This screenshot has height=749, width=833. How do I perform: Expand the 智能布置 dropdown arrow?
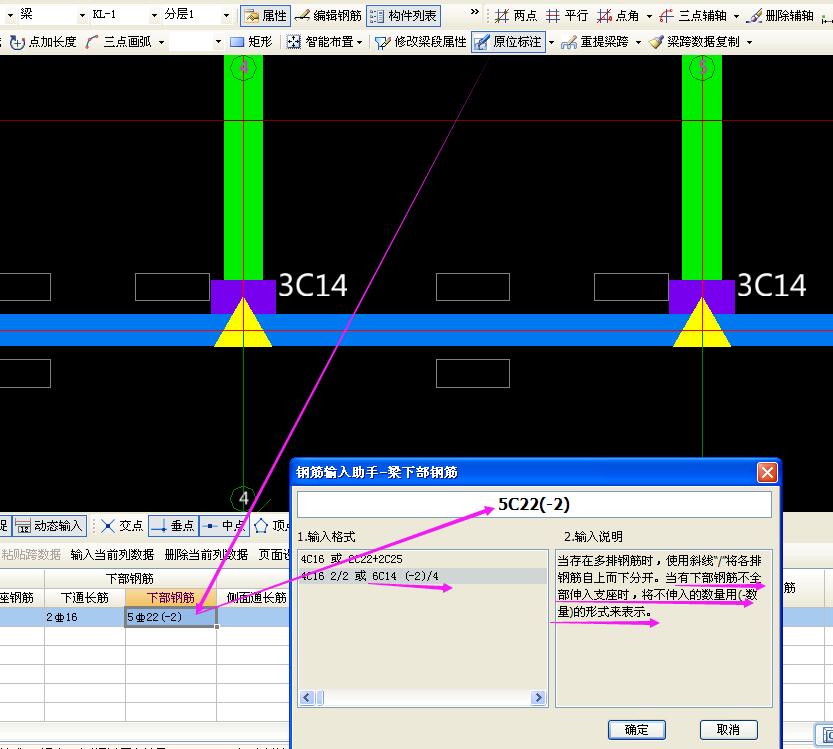[360, 42]
